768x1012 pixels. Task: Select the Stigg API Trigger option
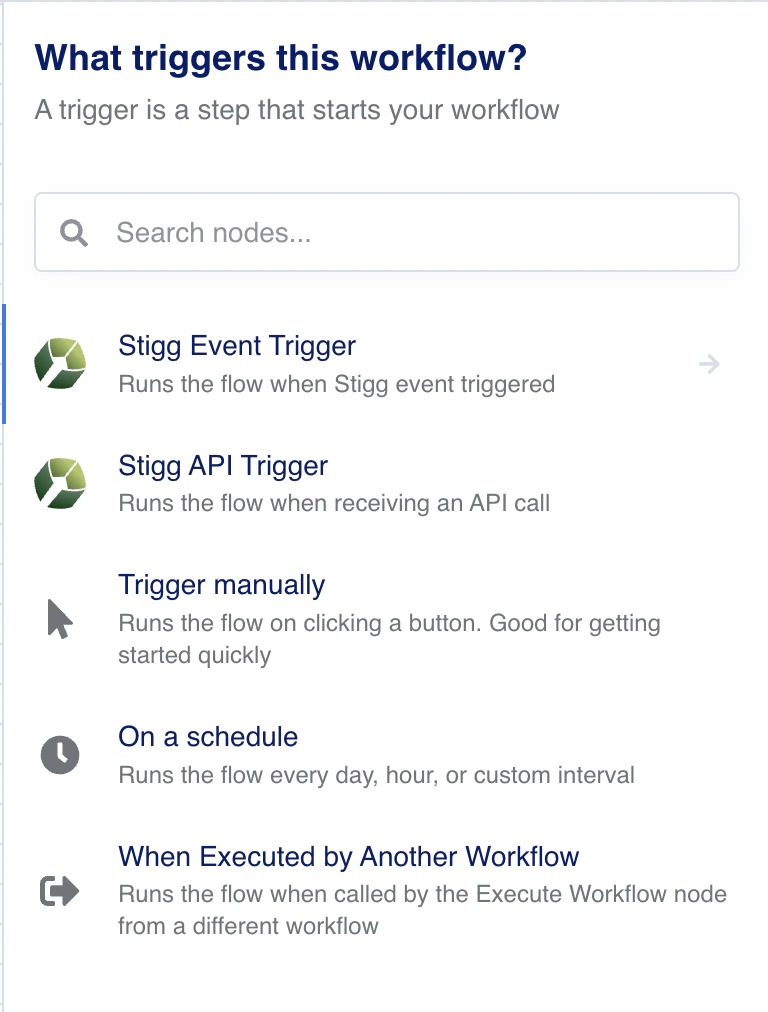[x=223, y=466]
